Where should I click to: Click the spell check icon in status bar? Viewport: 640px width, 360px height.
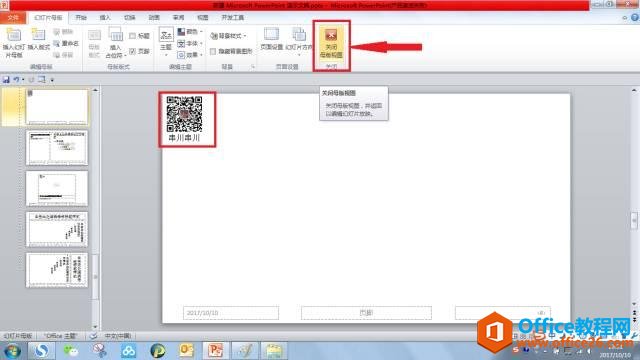click(93, 336)
